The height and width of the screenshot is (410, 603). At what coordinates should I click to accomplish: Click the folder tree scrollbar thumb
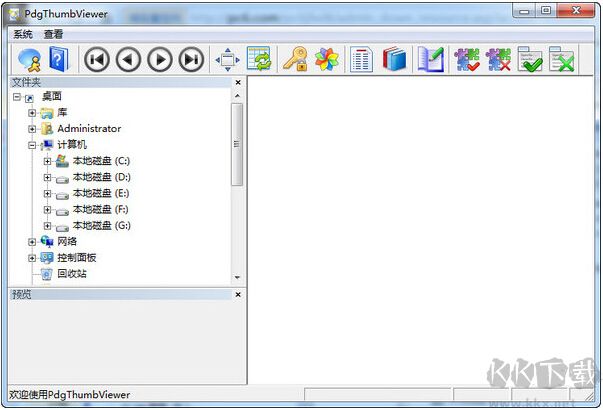(x=237, y=145)
